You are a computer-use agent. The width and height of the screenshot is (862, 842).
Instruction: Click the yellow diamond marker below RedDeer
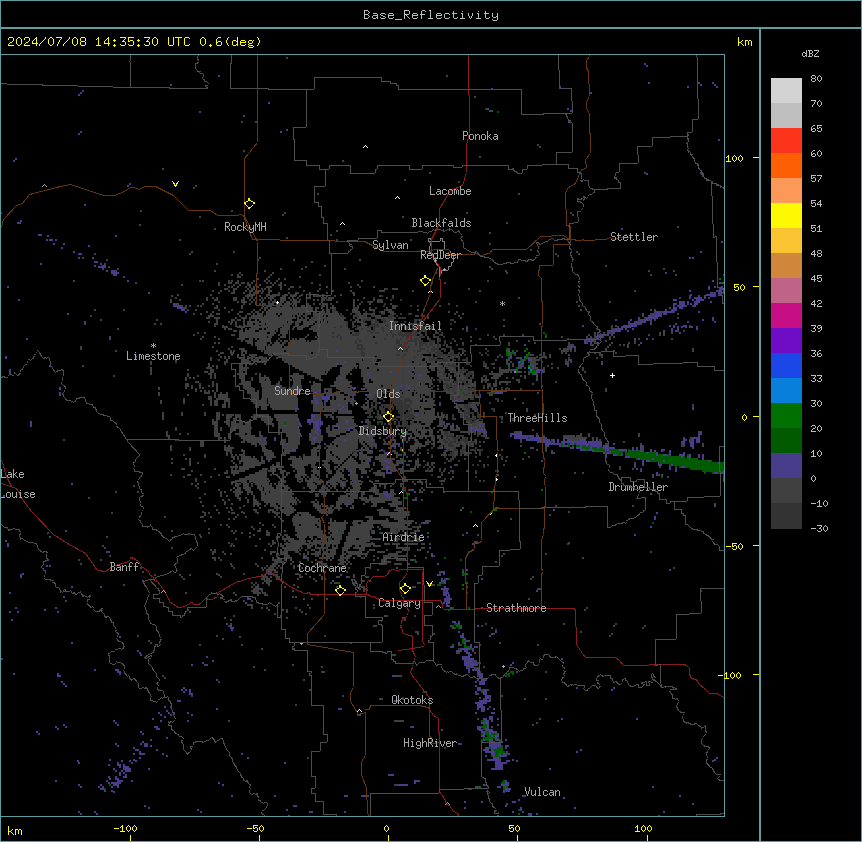click(x=426, y=281)
